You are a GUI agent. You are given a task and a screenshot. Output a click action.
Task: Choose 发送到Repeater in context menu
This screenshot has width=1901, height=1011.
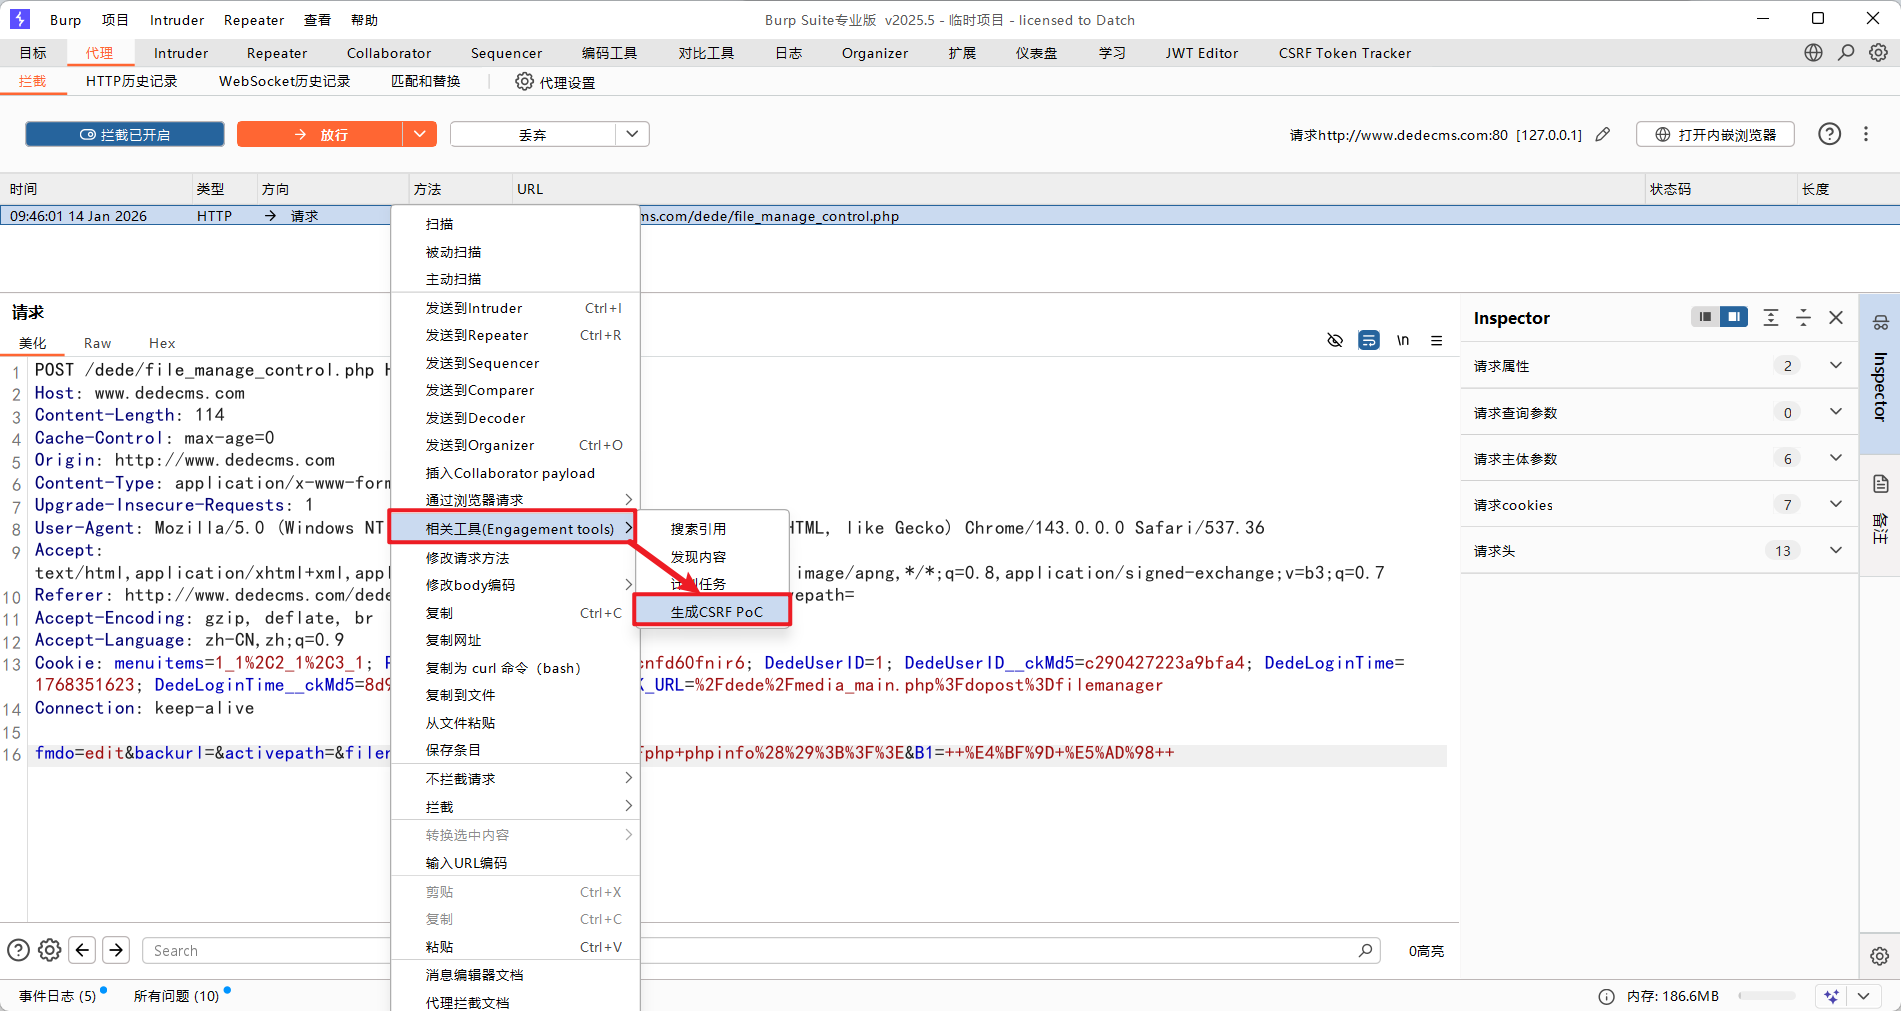(x=515, y=335)
